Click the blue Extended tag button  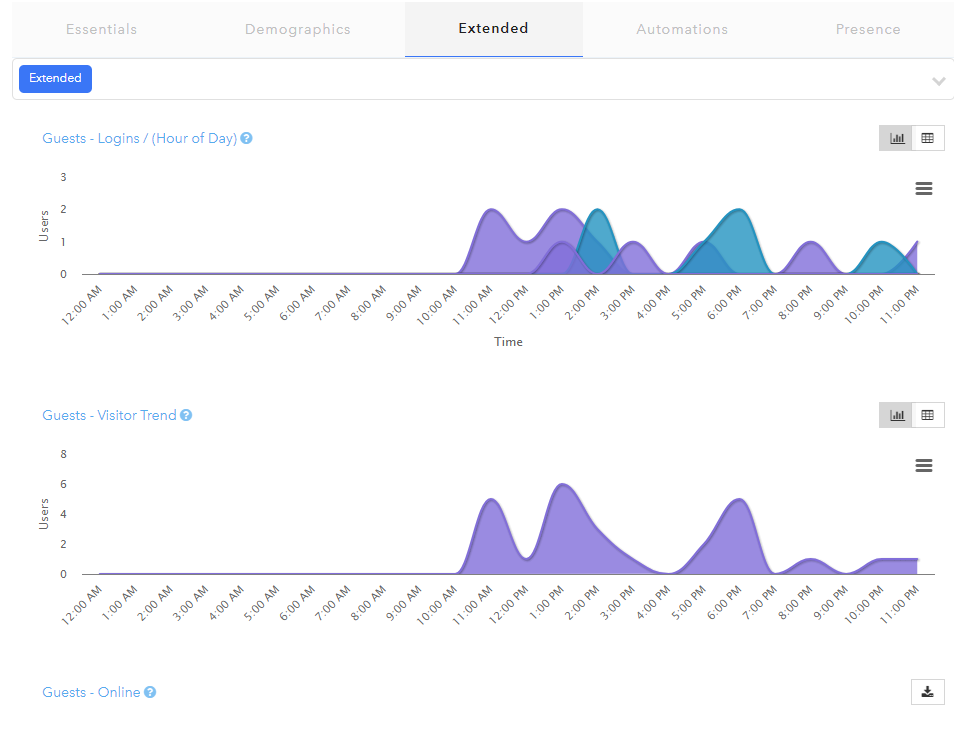55,78
